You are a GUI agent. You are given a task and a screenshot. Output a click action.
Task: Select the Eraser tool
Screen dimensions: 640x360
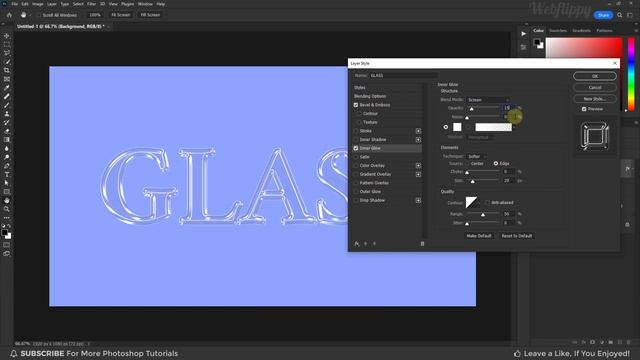click(x=7, y=131)
